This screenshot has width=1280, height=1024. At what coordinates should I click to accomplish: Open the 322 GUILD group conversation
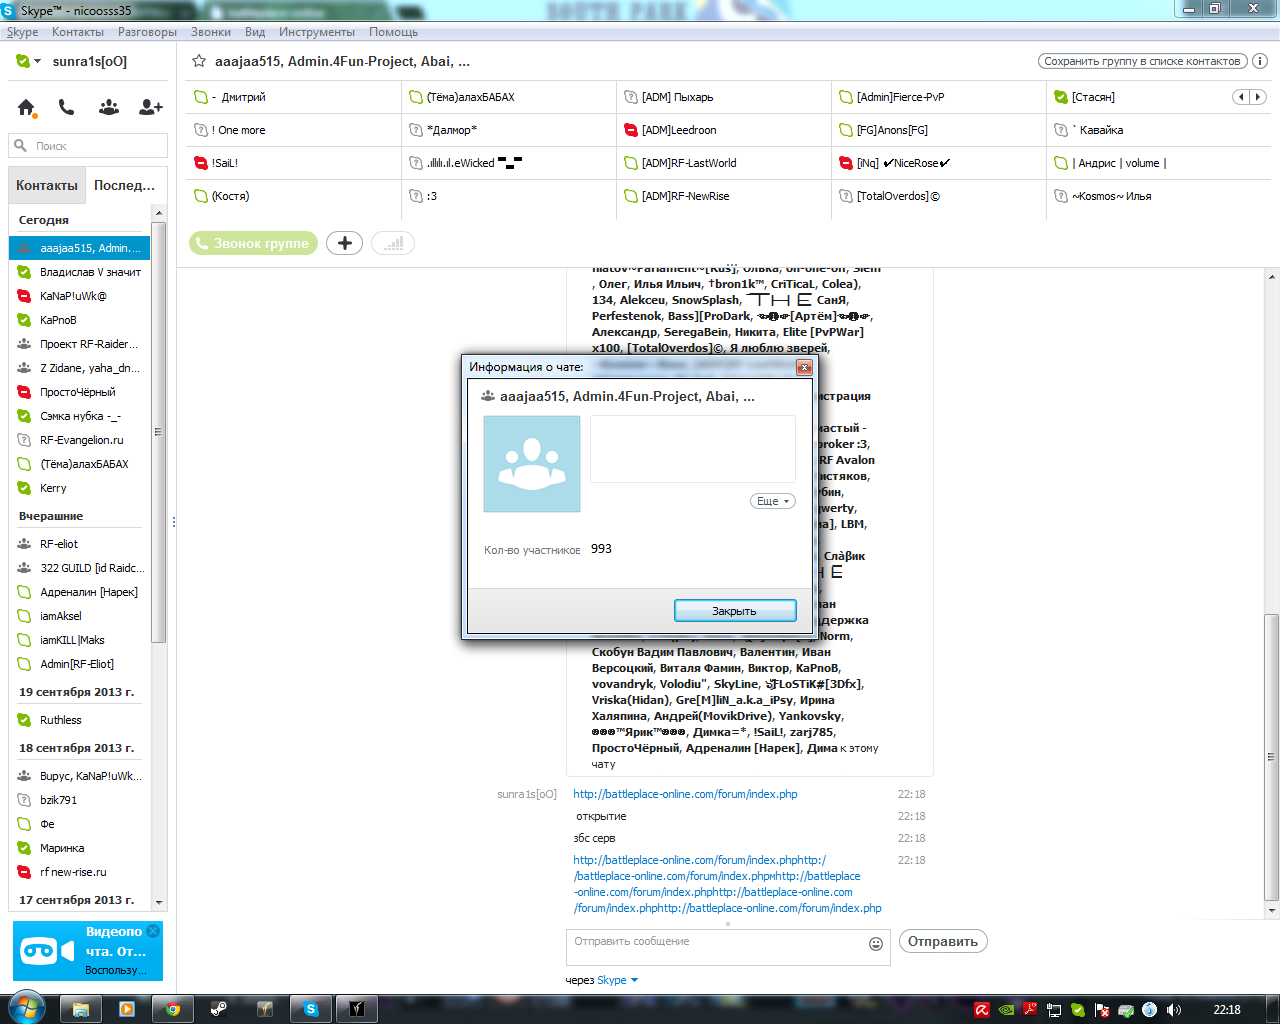(x=80, y=568)
